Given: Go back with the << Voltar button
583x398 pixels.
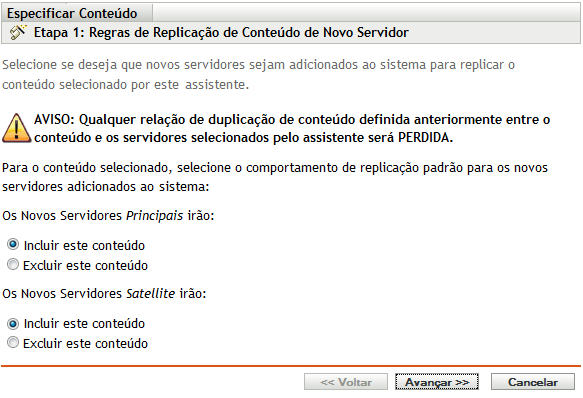Looking at the screenshot, I should click(x=346, y=382).
